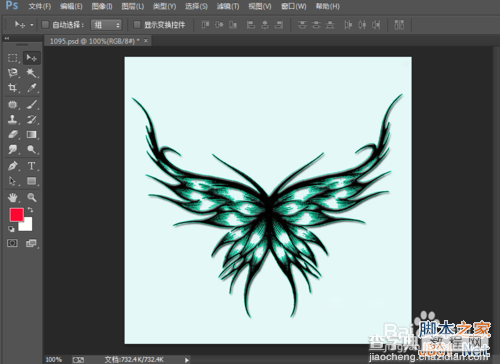This screenshot has width=500, height=364.
Task: Pick the Horizontal Type tool
Action: coord(32,166)
